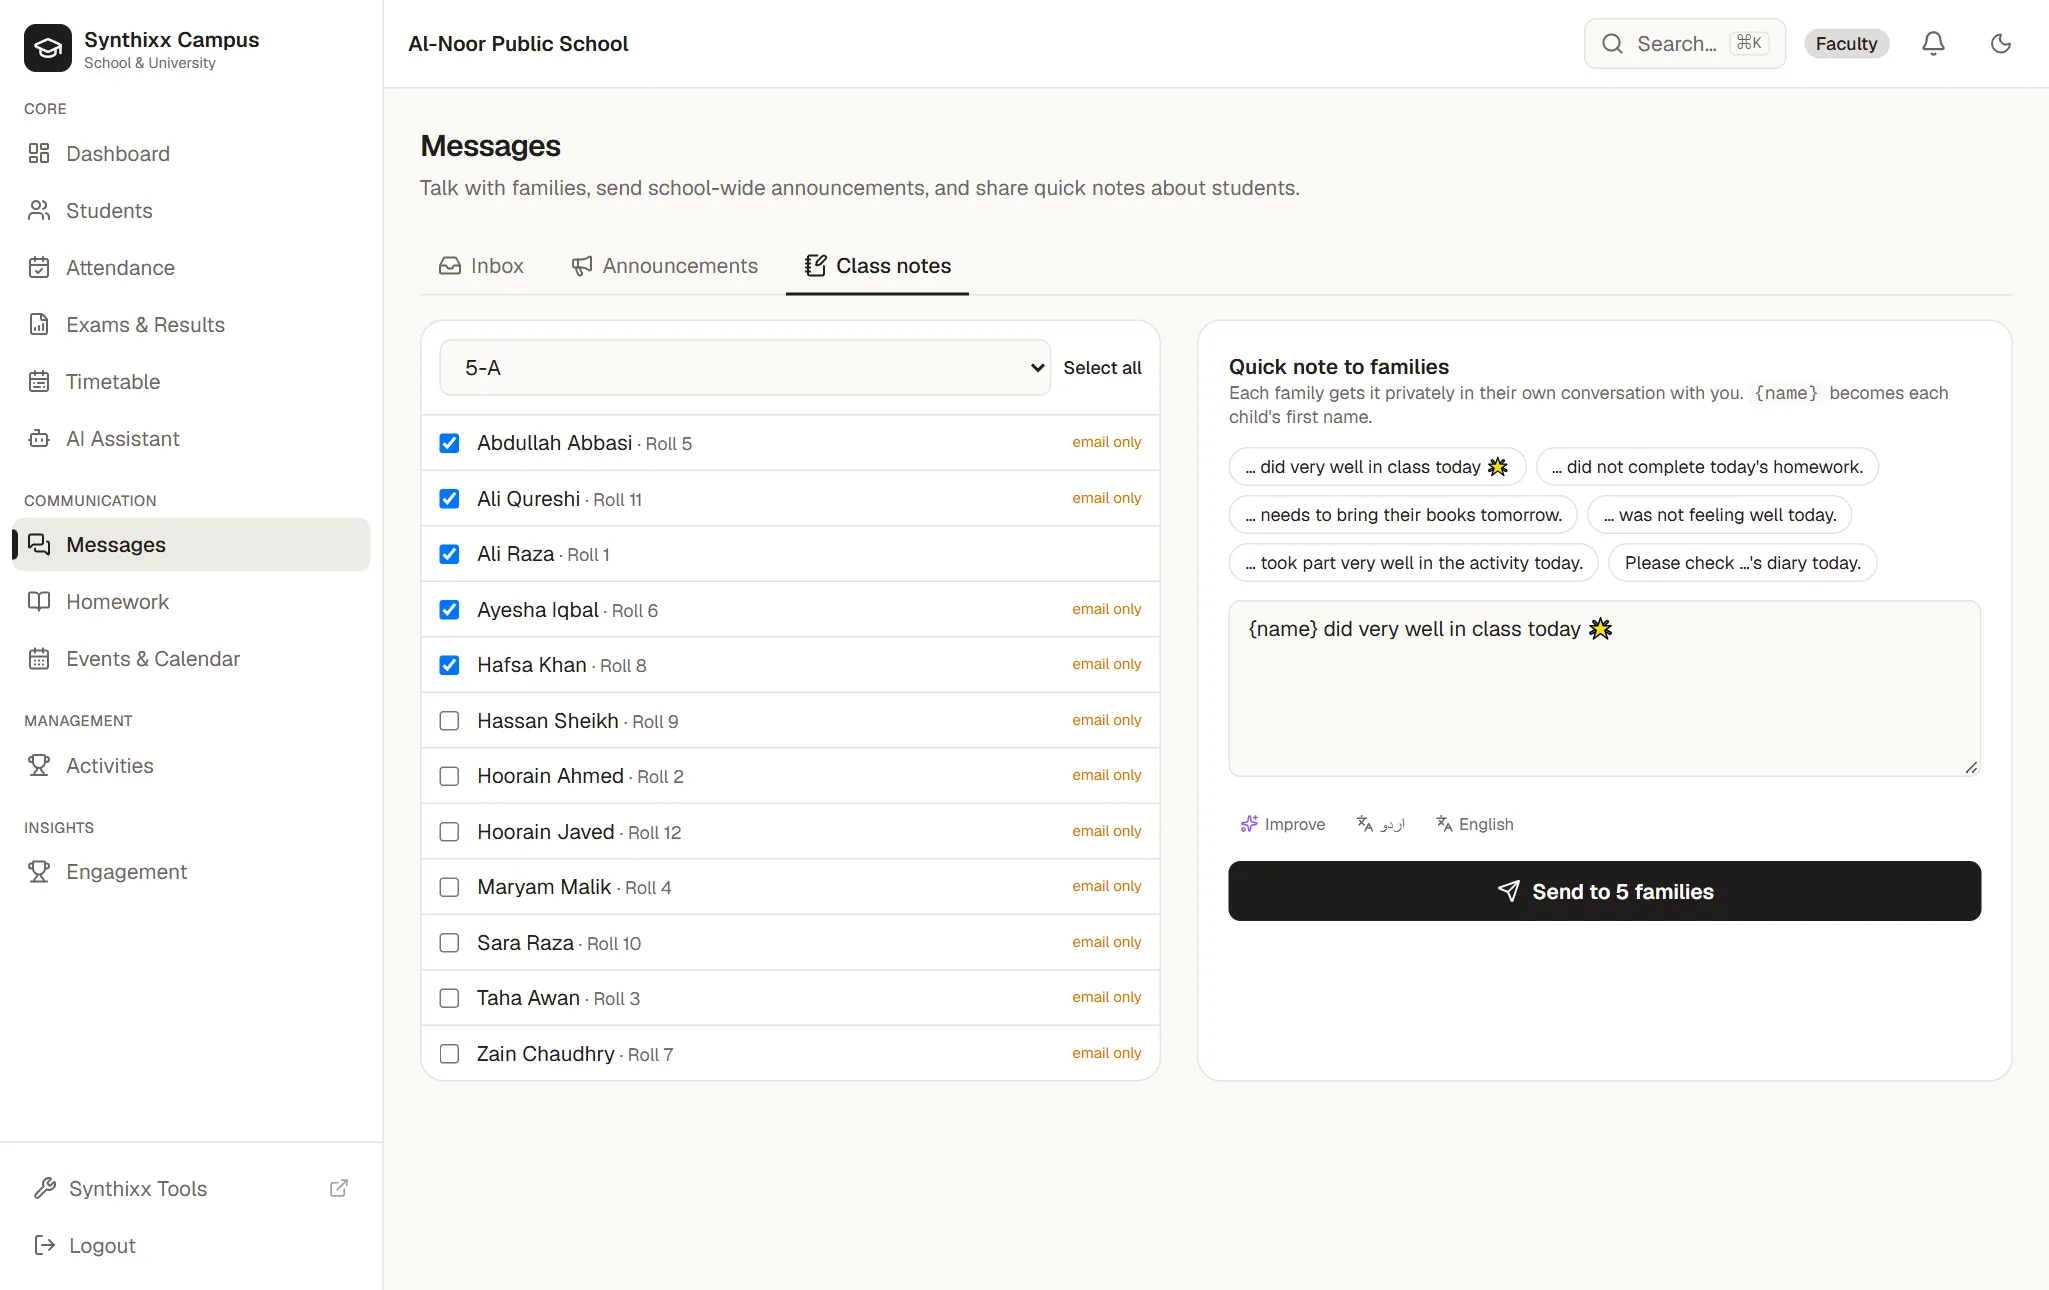Image resolution: width=2049 pixels, height=1290 pixels.
Task: Click the Search field in header
Action: point(1685,43)
